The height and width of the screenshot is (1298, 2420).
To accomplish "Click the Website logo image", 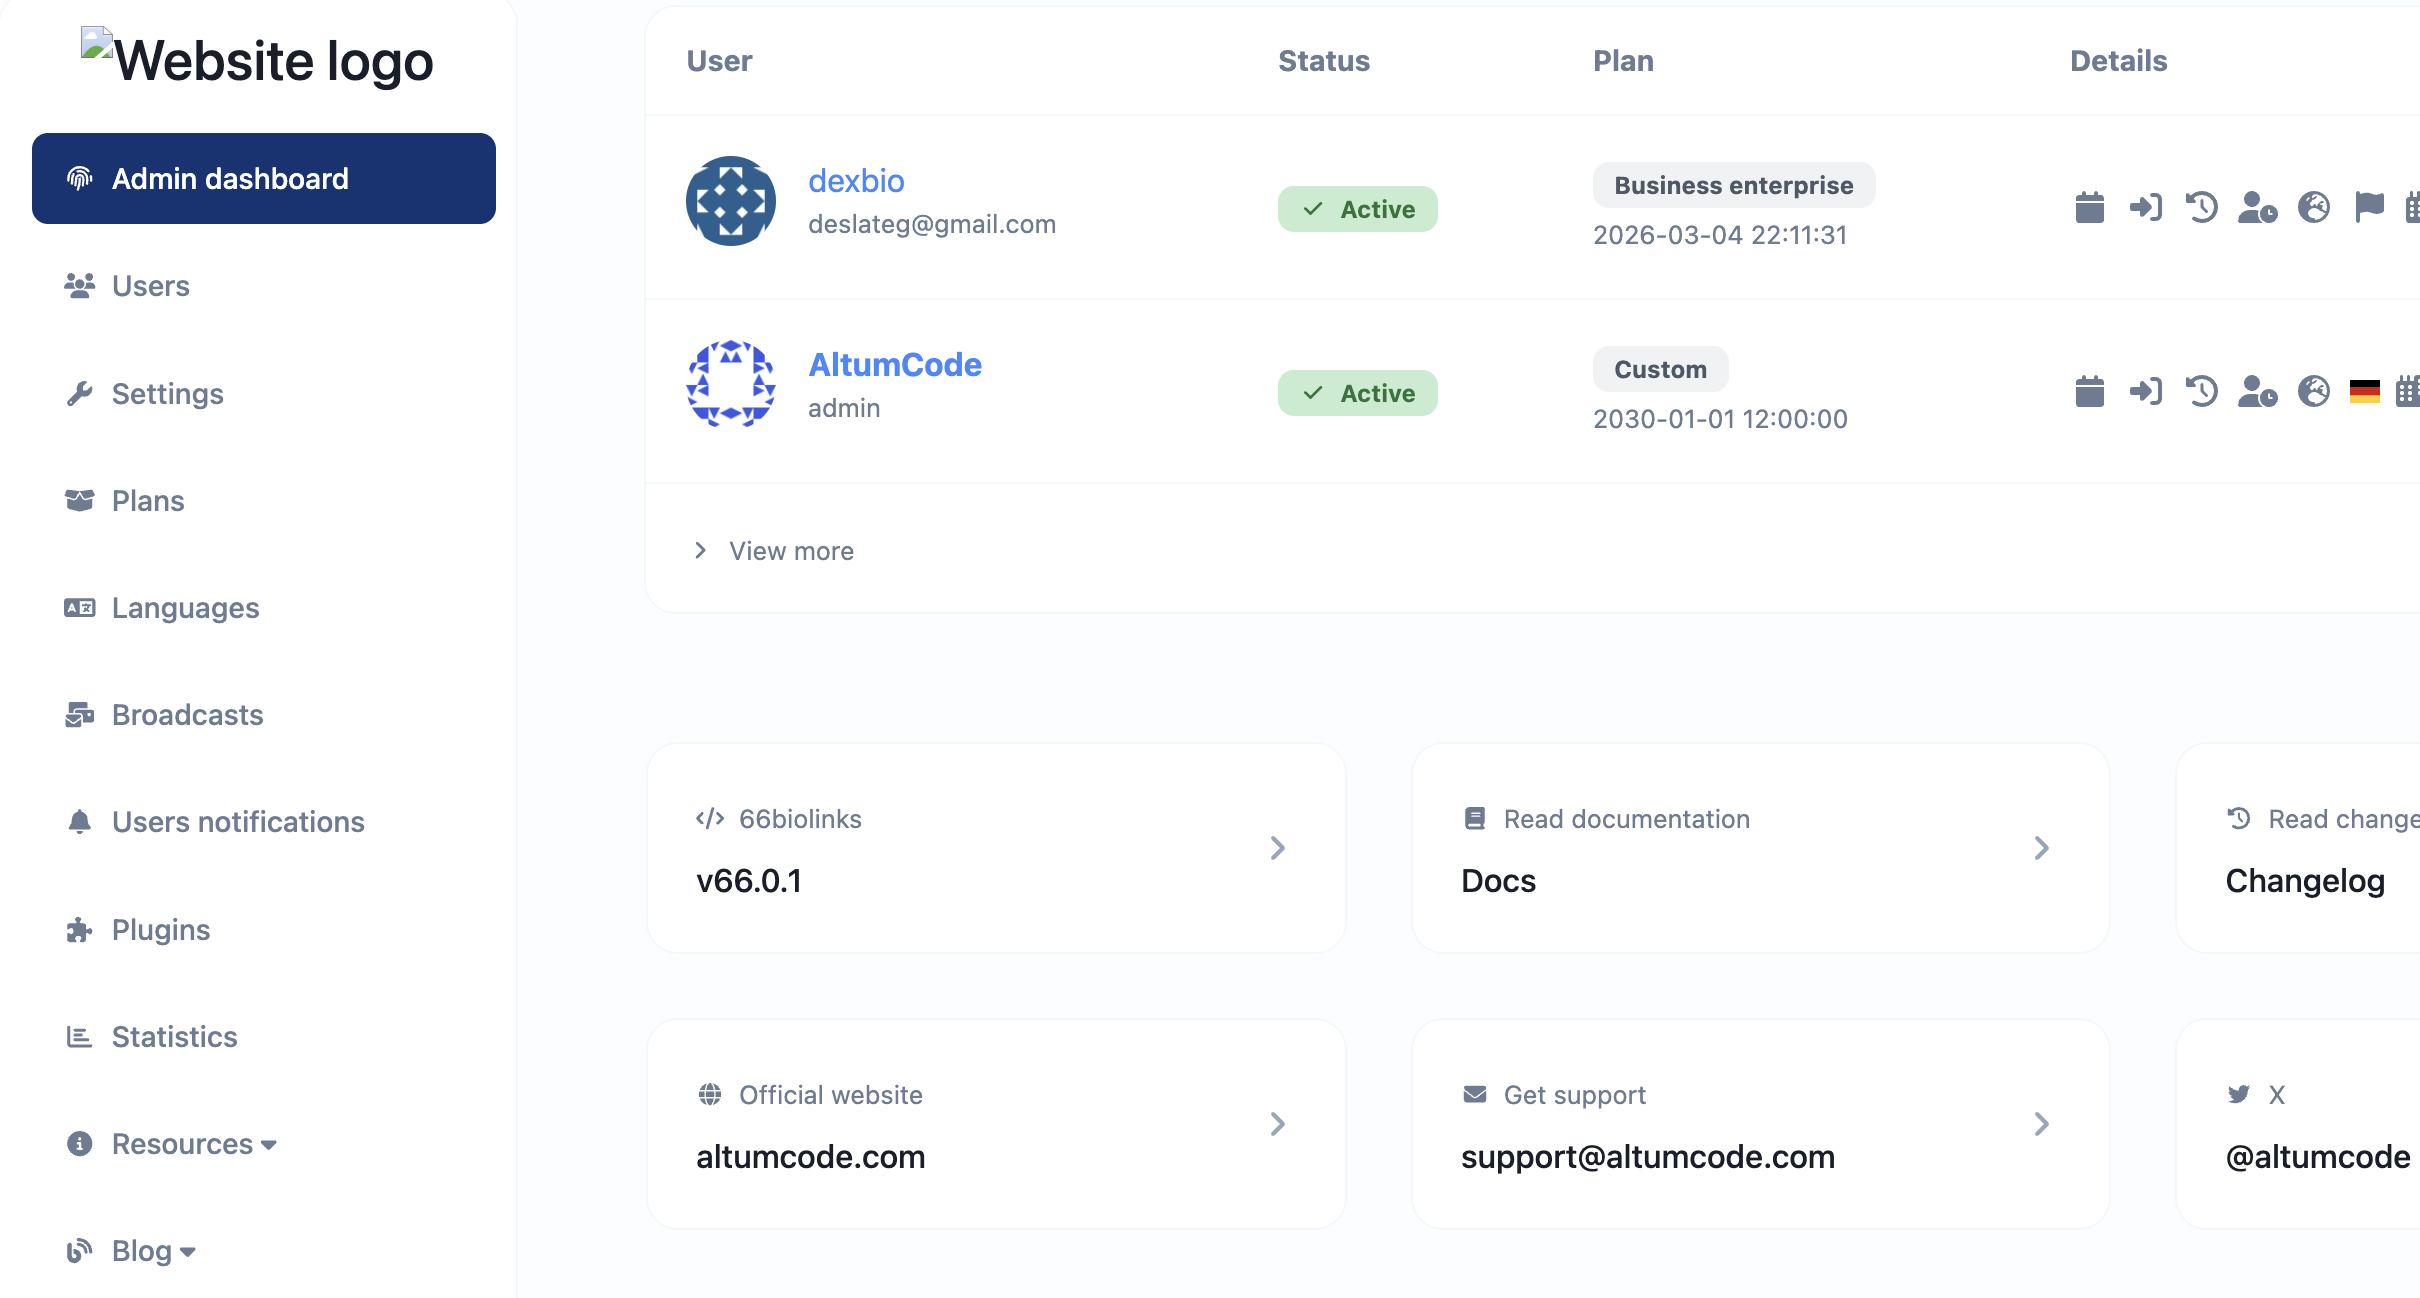I will (257, 60).
